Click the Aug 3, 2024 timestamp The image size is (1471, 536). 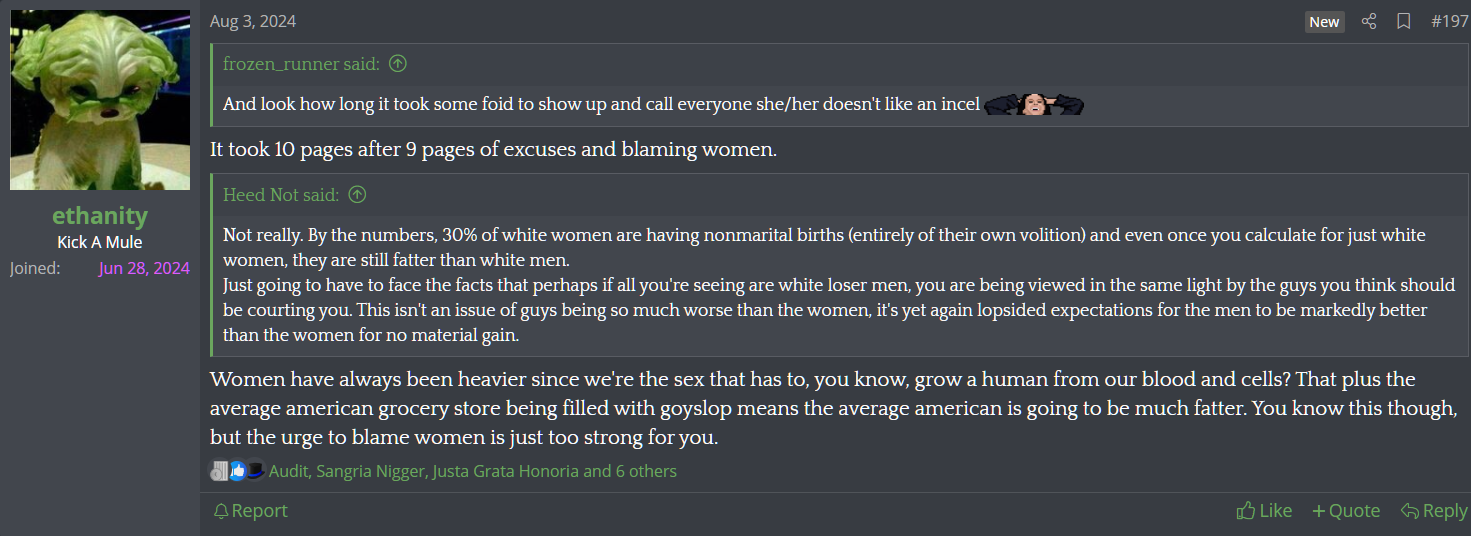(253, 21)
